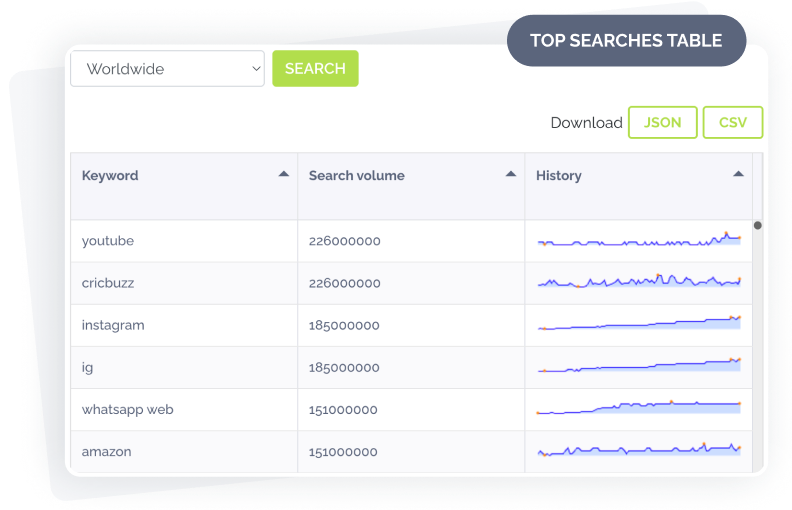
Task: Select the cricbuzz keyword cell
Action: [184, 283]
